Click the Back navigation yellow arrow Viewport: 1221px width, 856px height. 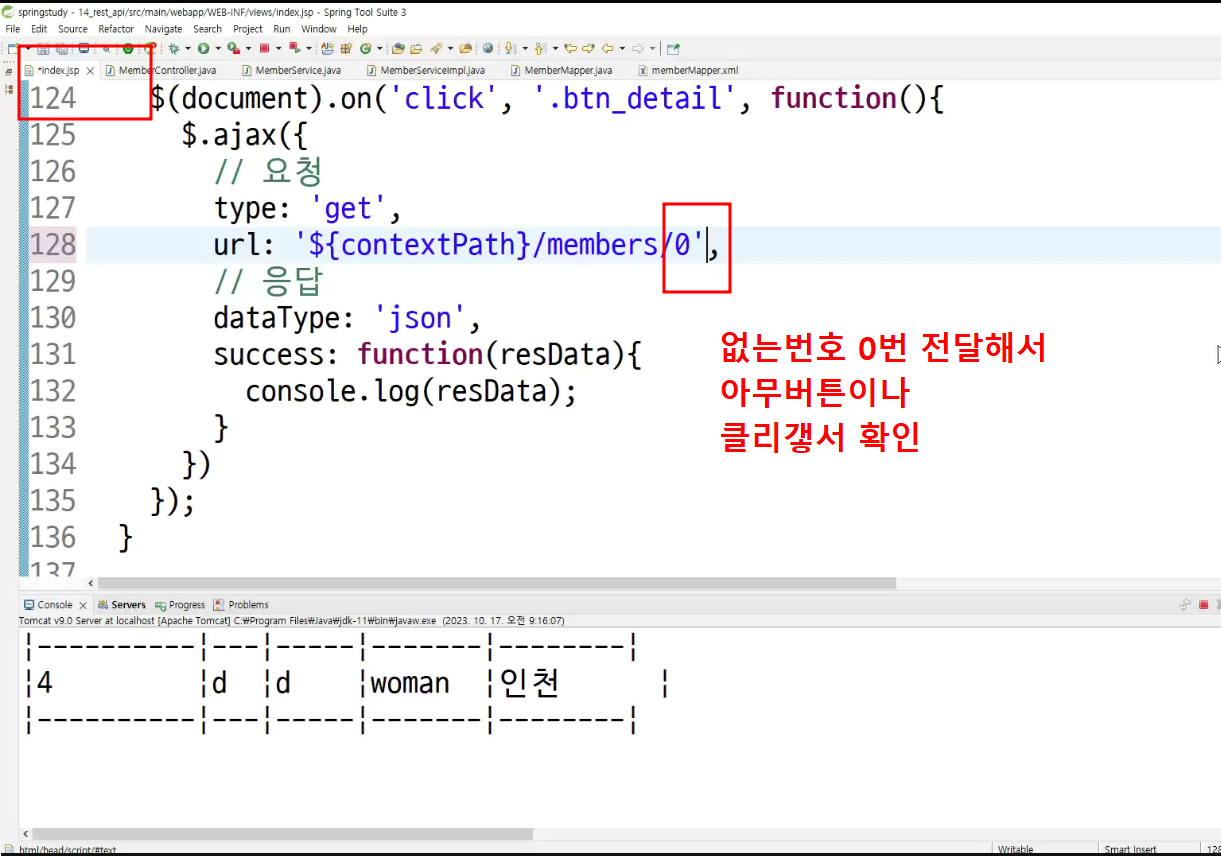point(607,48)
